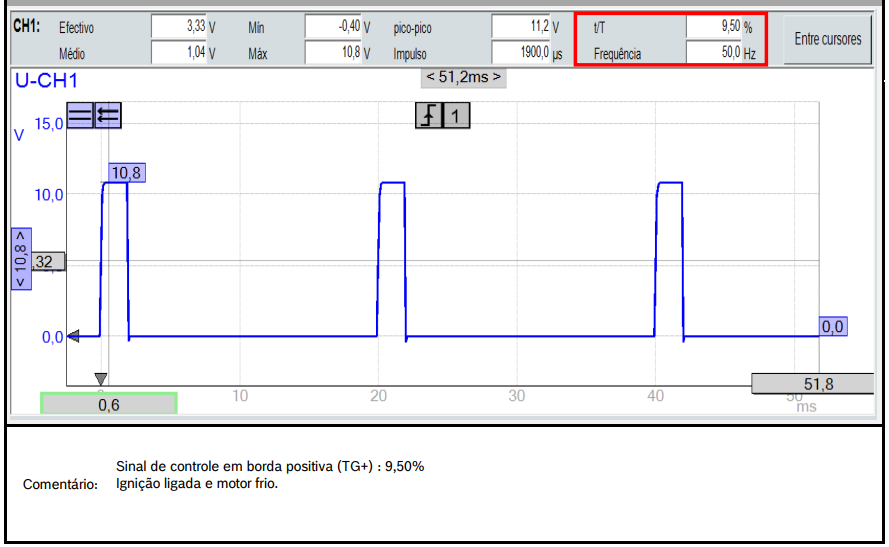Click the vertical < 10,8 > range control
Screen dimensions: 889x547
pyautogui.click(x=21, y=258)
